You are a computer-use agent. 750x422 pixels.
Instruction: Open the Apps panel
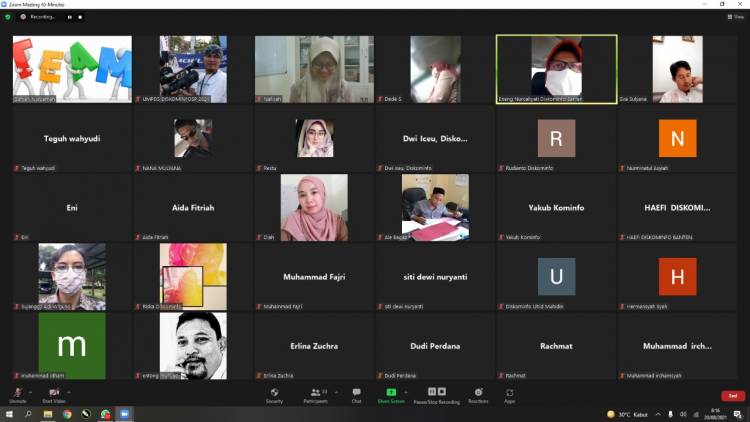[510, 394]
